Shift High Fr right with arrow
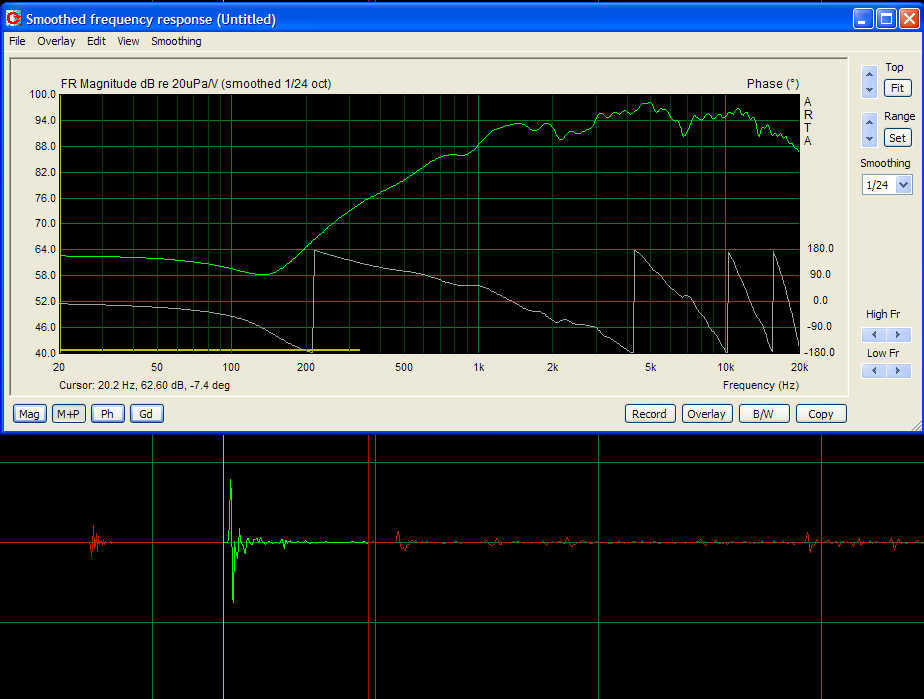 [x=898, y=335]
